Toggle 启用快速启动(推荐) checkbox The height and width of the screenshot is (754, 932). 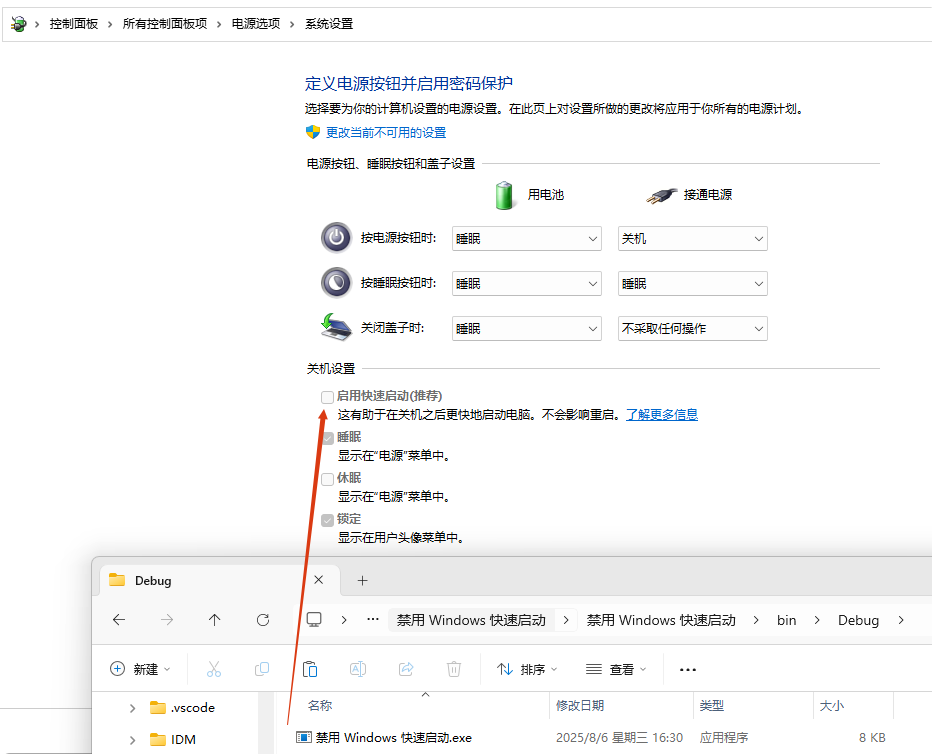point(327,397)
